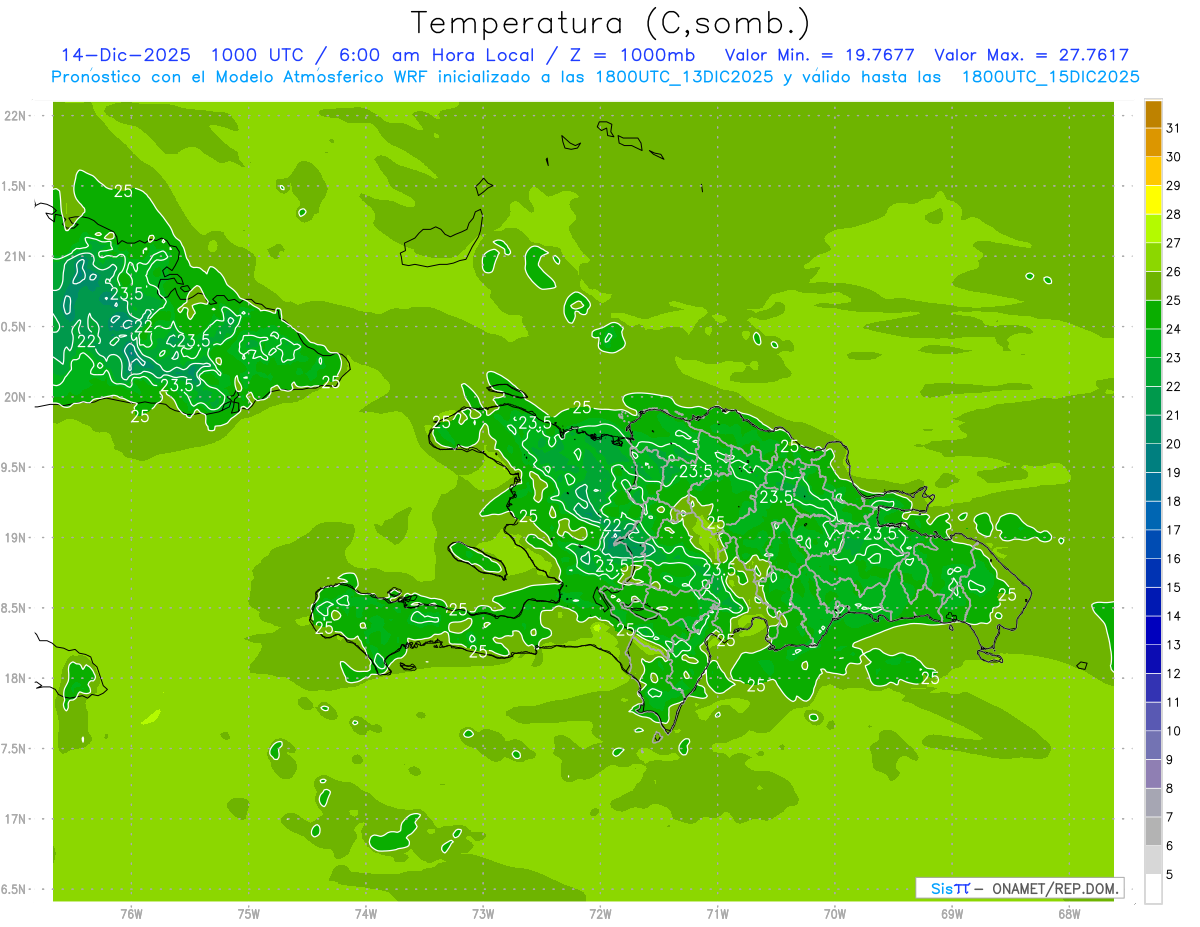Click the color legend value '10'
Image resolution: width=1200 pixels, height=927 pixels.
coord(1174,731)
